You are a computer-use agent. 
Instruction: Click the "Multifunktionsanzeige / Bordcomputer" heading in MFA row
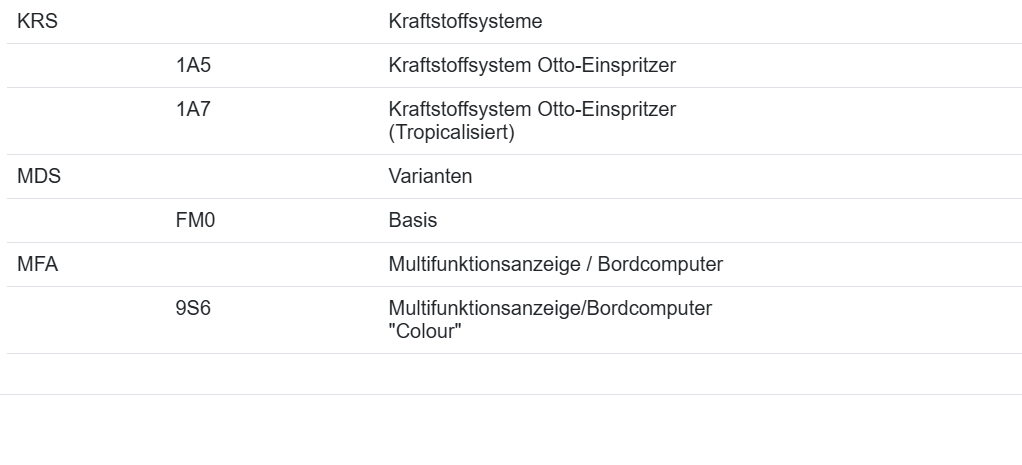click(x=555, y=265)
